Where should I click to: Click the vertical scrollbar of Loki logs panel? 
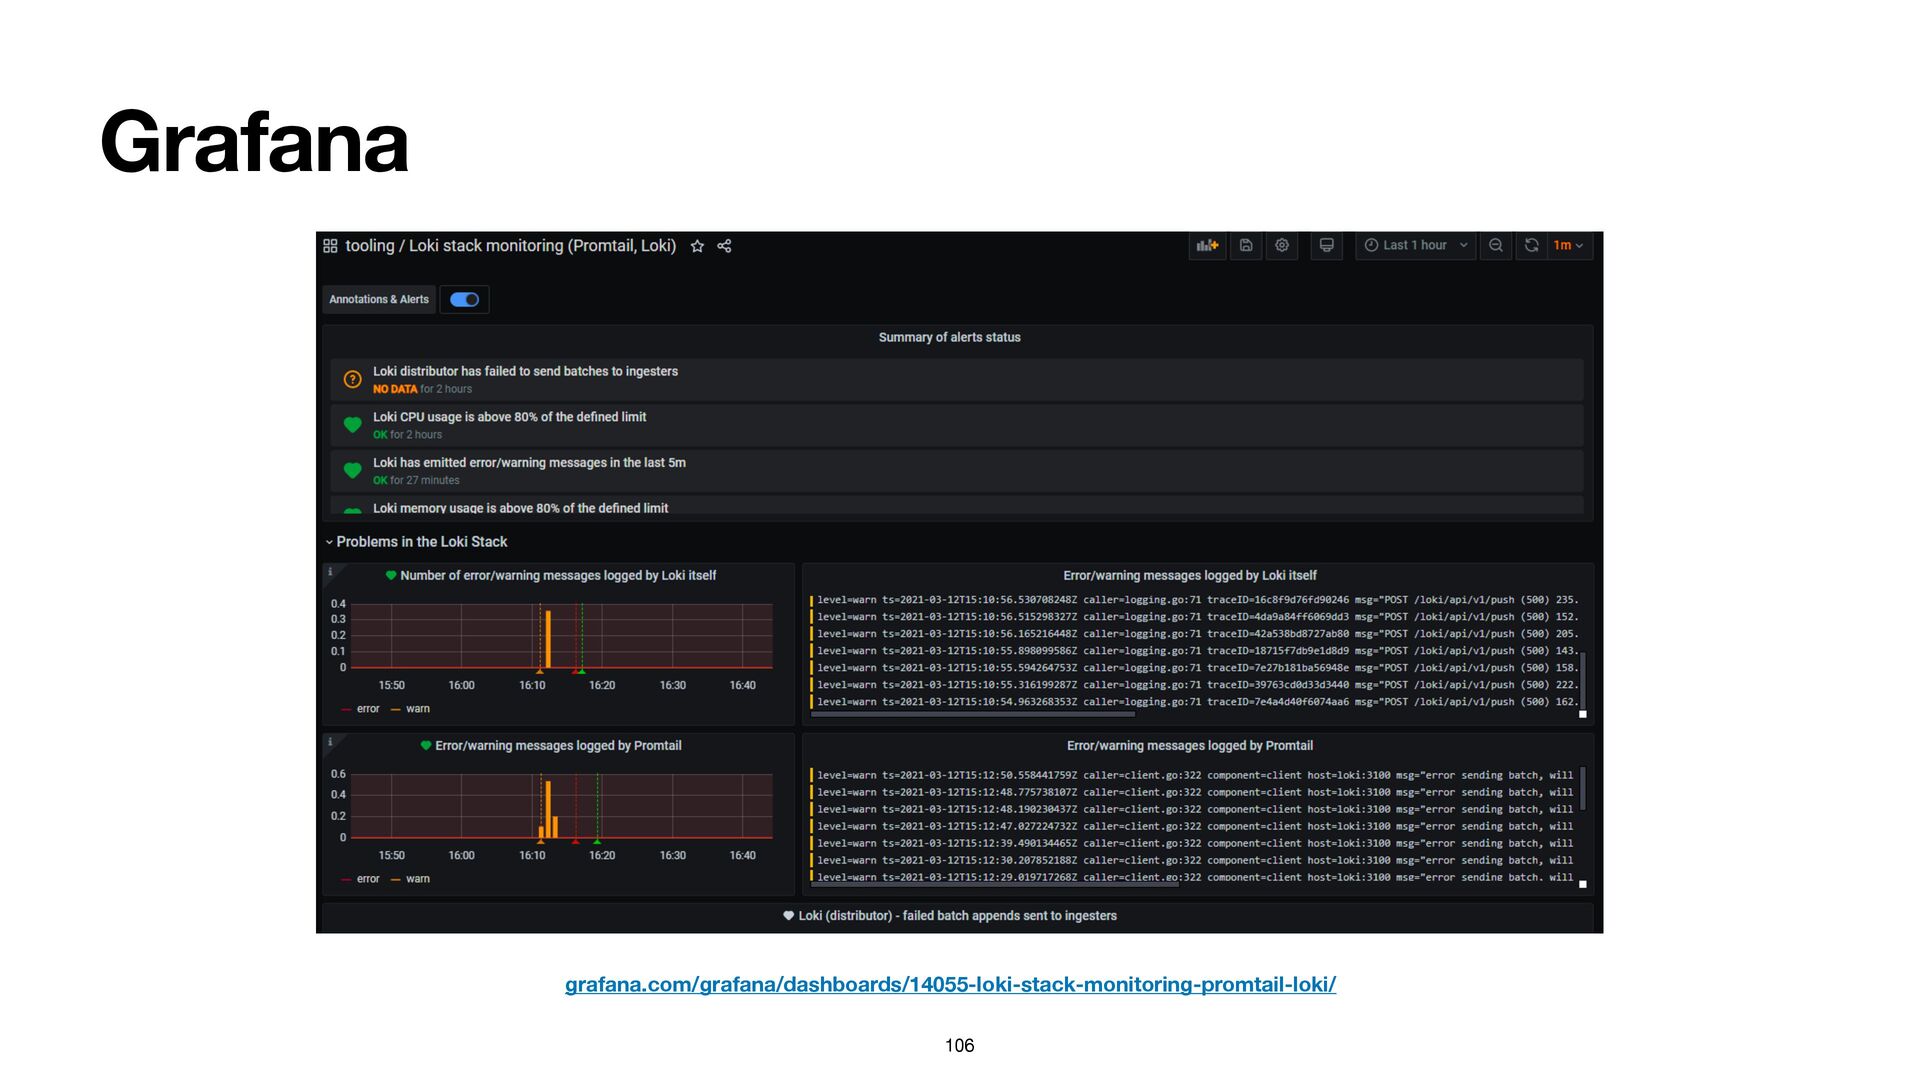(1582, 680)
